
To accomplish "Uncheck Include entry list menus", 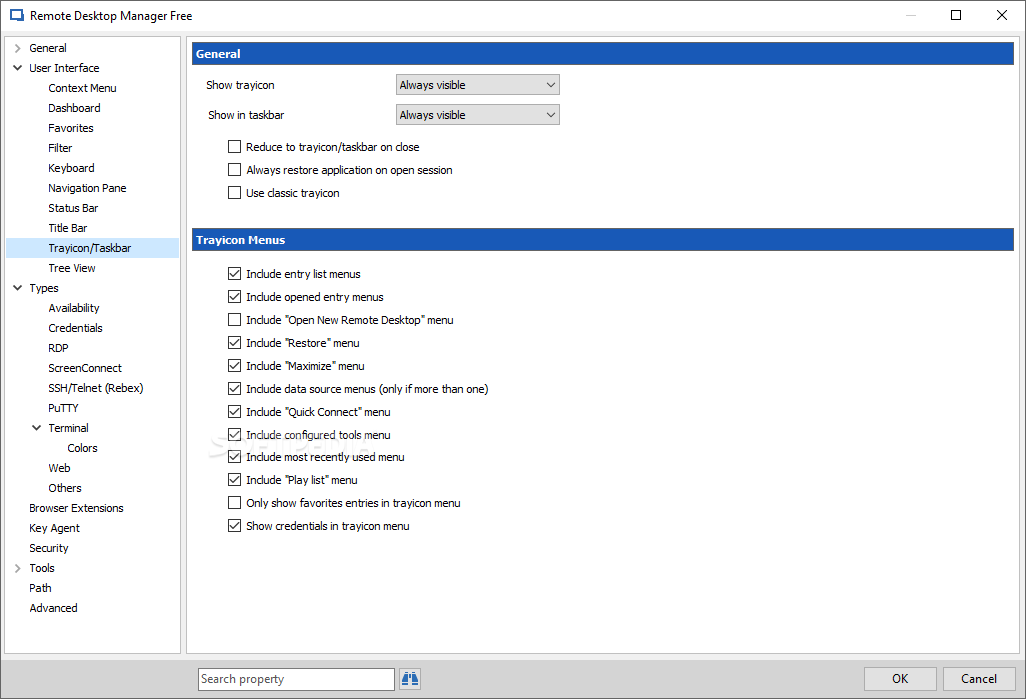I will [x=234, y=274].
